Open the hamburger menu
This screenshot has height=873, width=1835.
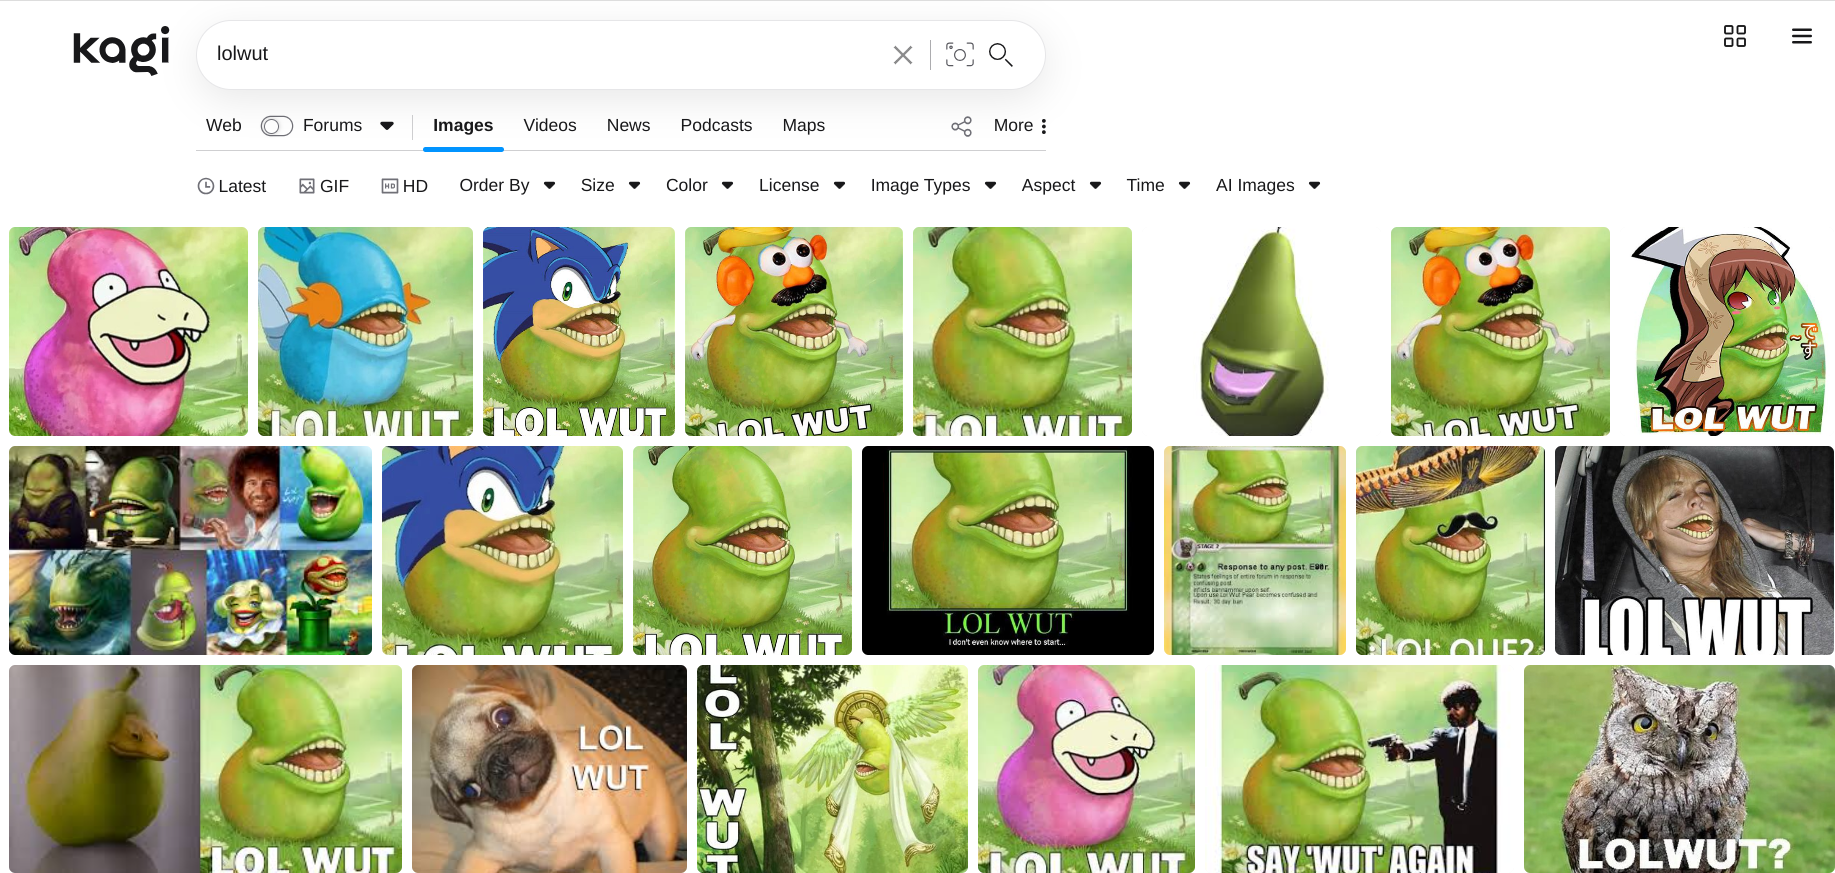(x=1802, y=36)
